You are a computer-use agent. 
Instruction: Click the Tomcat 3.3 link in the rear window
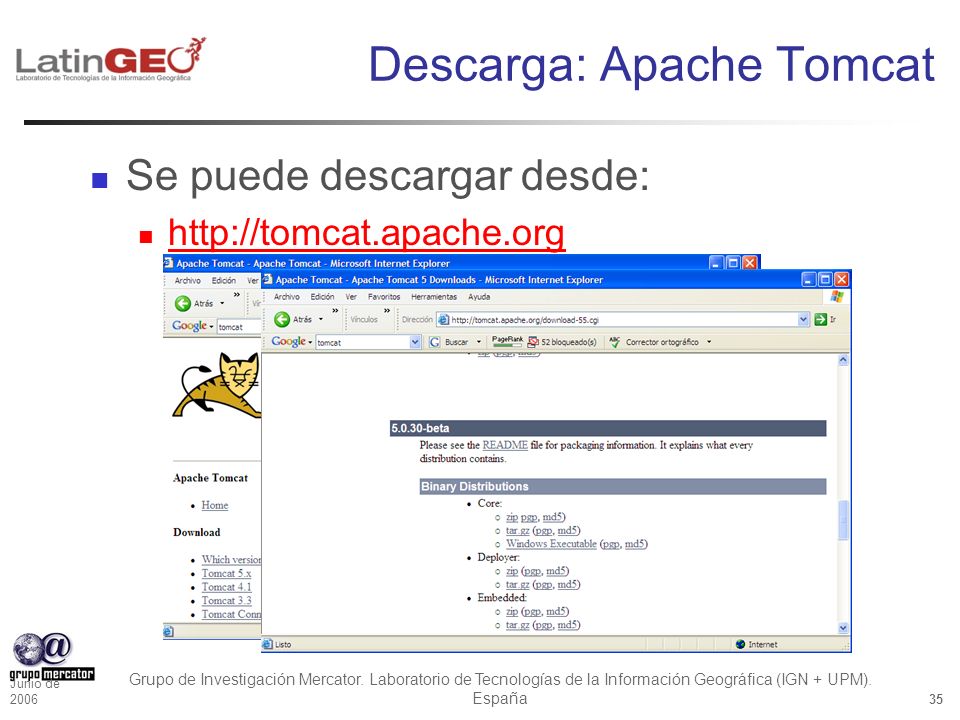[227, 601]
